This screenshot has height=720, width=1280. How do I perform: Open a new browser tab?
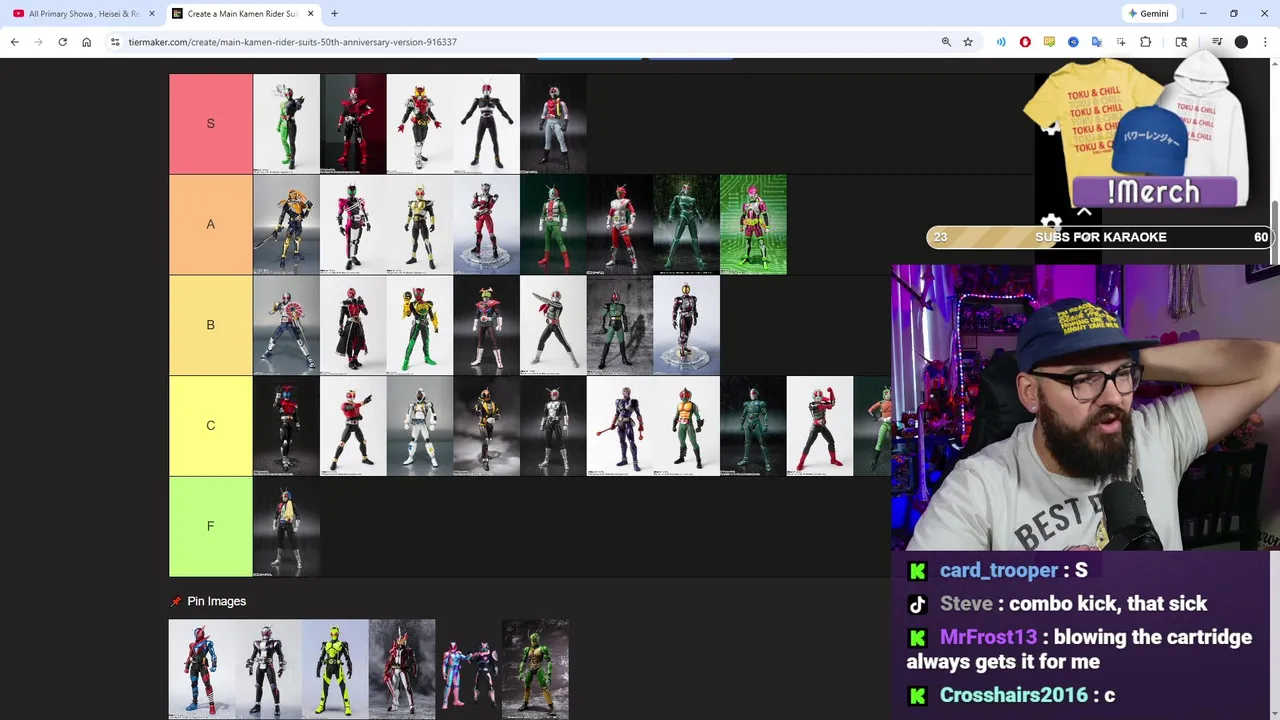pos(334,14)
